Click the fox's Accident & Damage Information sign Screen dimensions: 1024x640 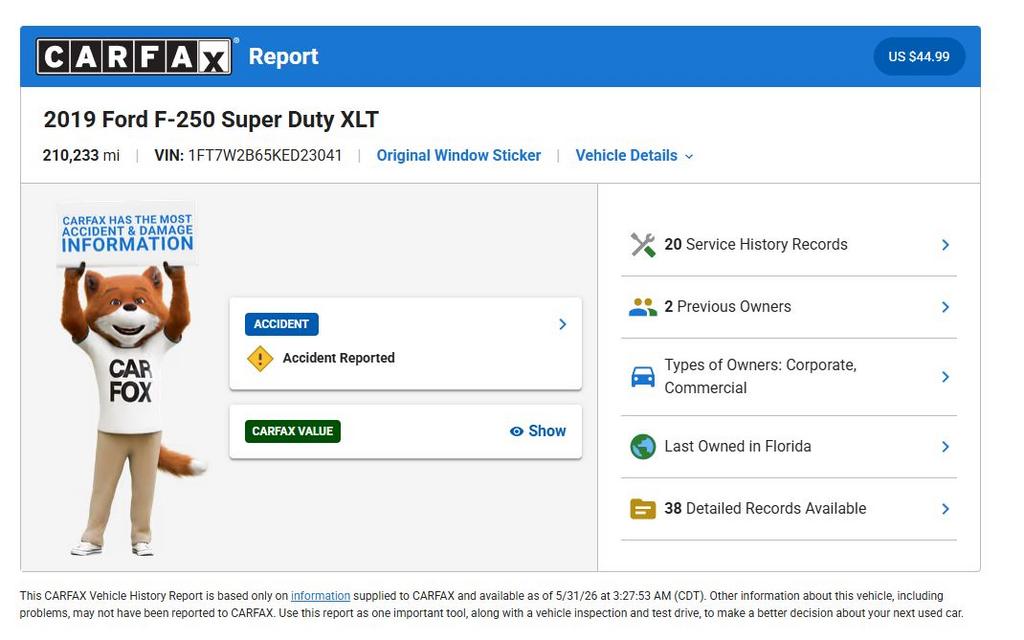pyautogui.click(x=127, y=233)
